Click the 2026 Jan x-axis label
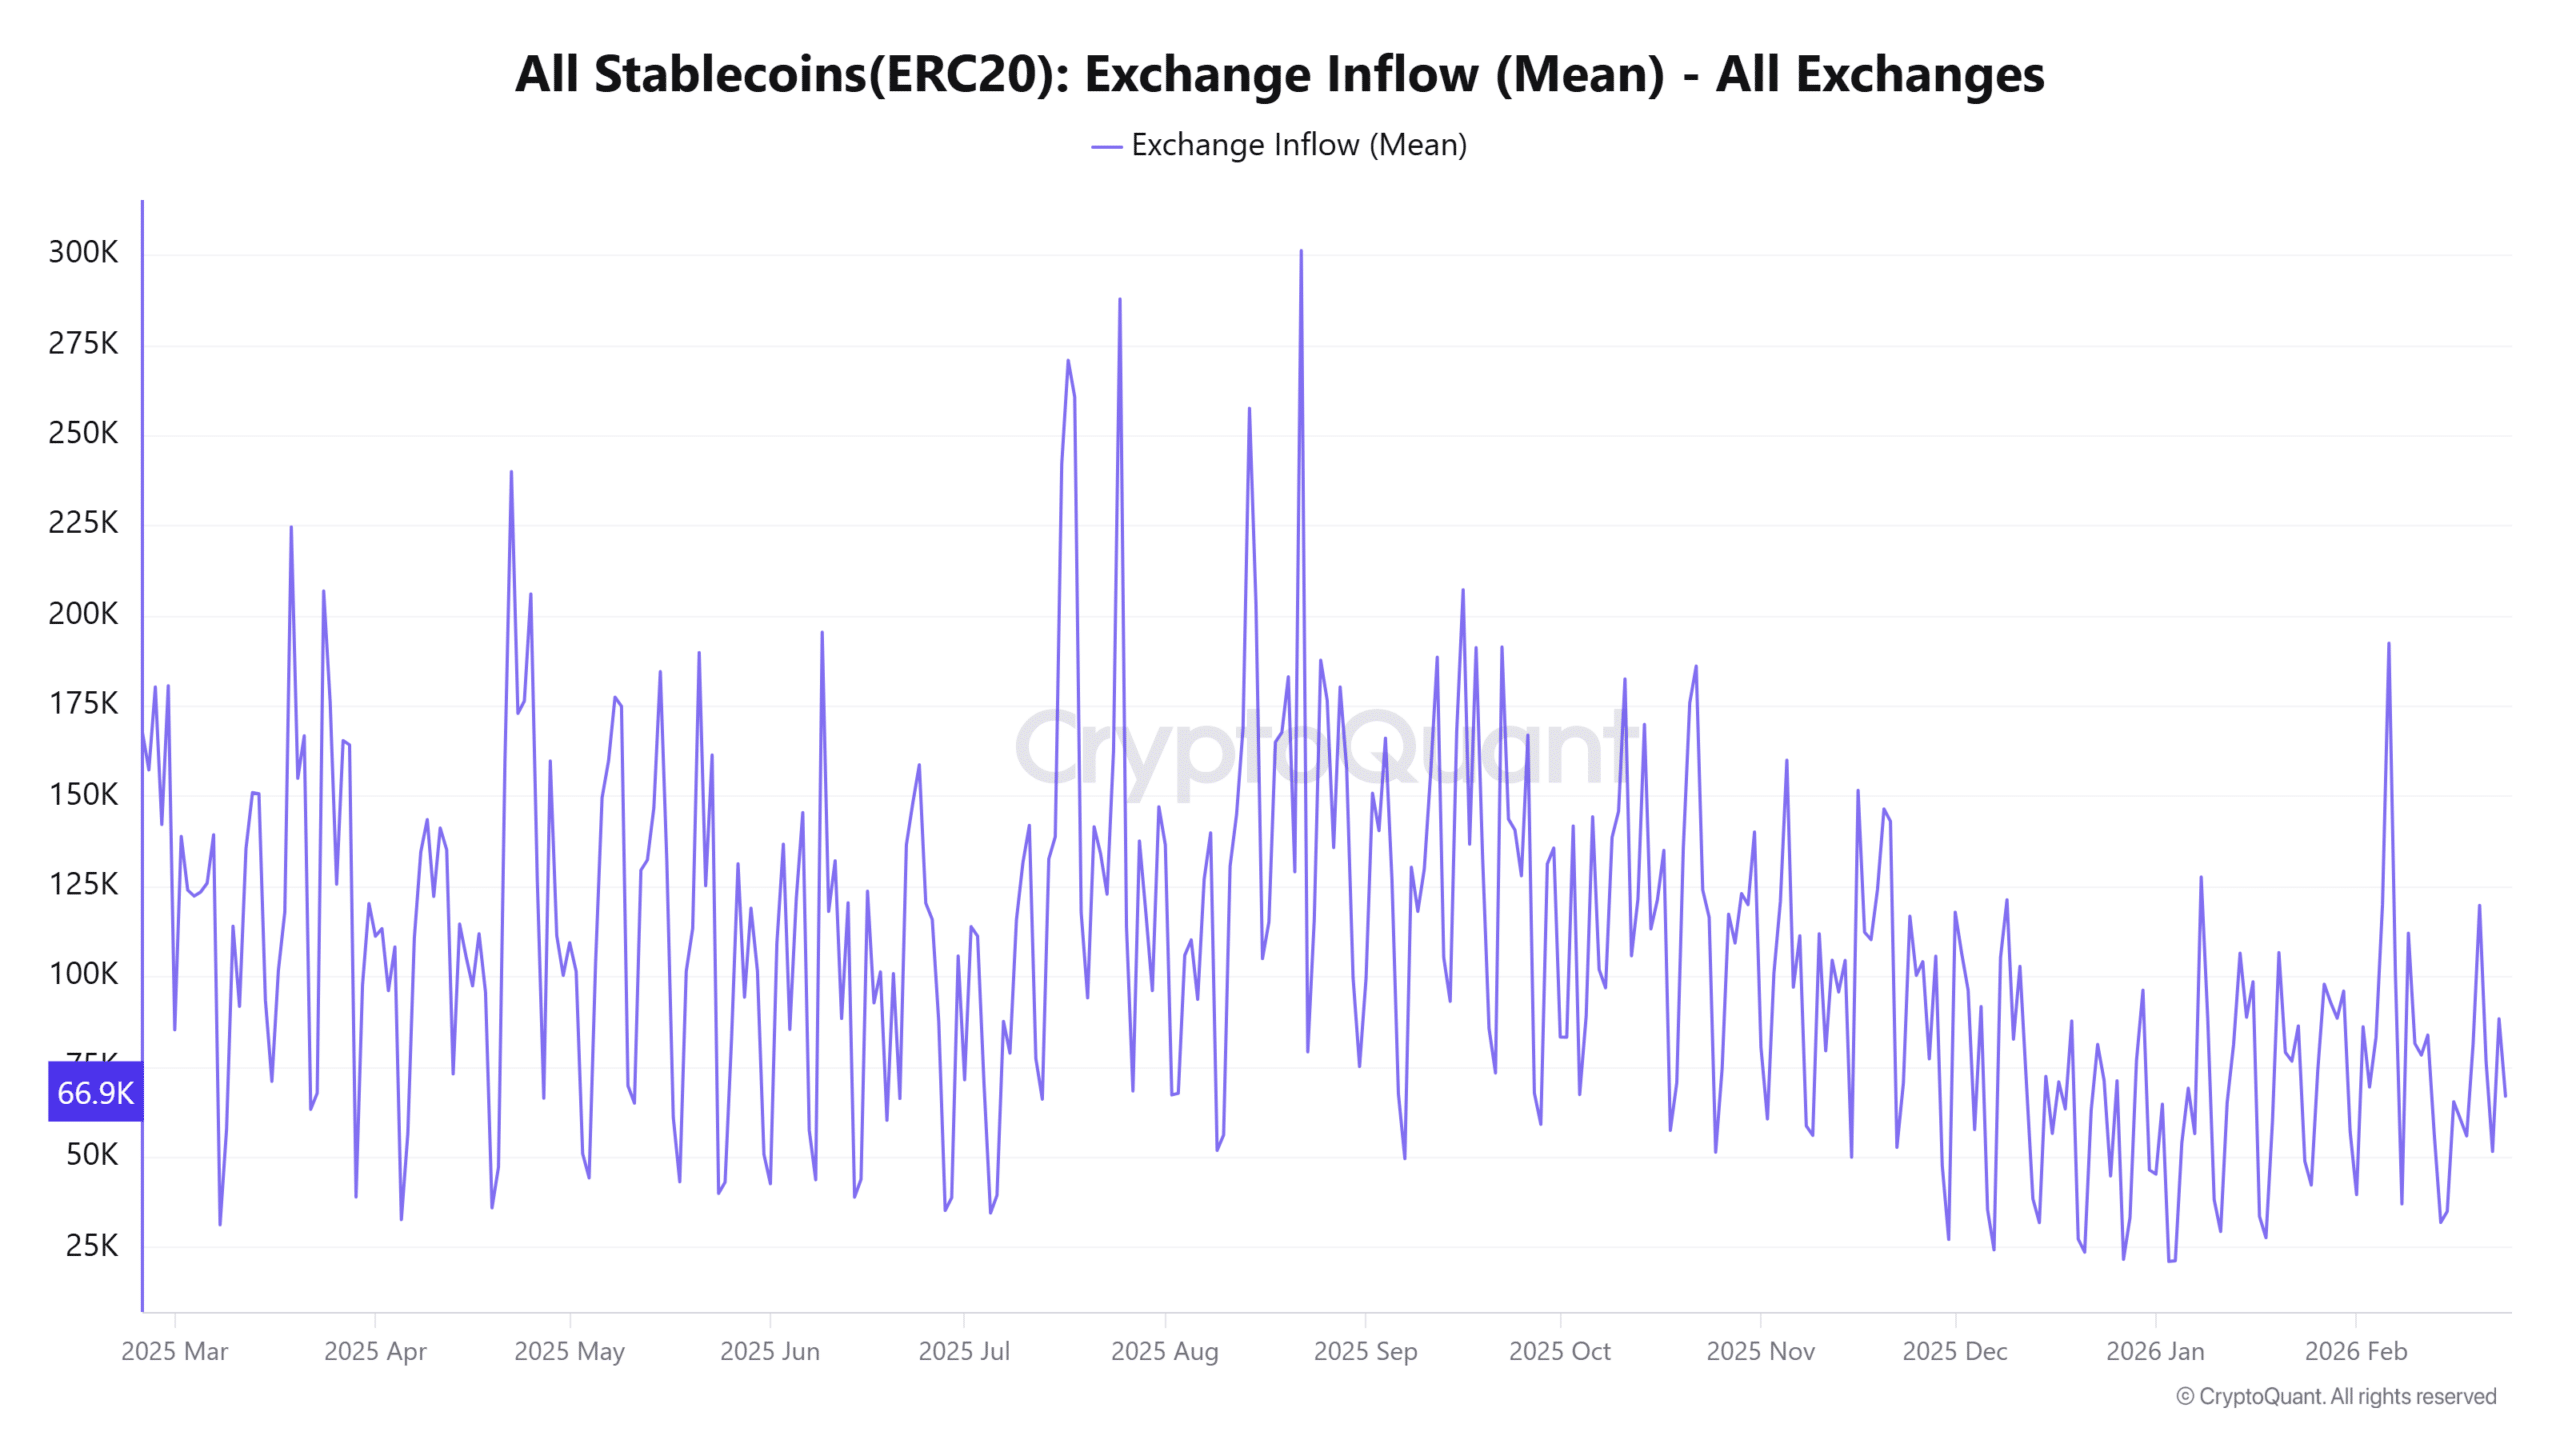This screenshot has width=2560, height=1440. pyautogui.click(x=2154, y=1351)
